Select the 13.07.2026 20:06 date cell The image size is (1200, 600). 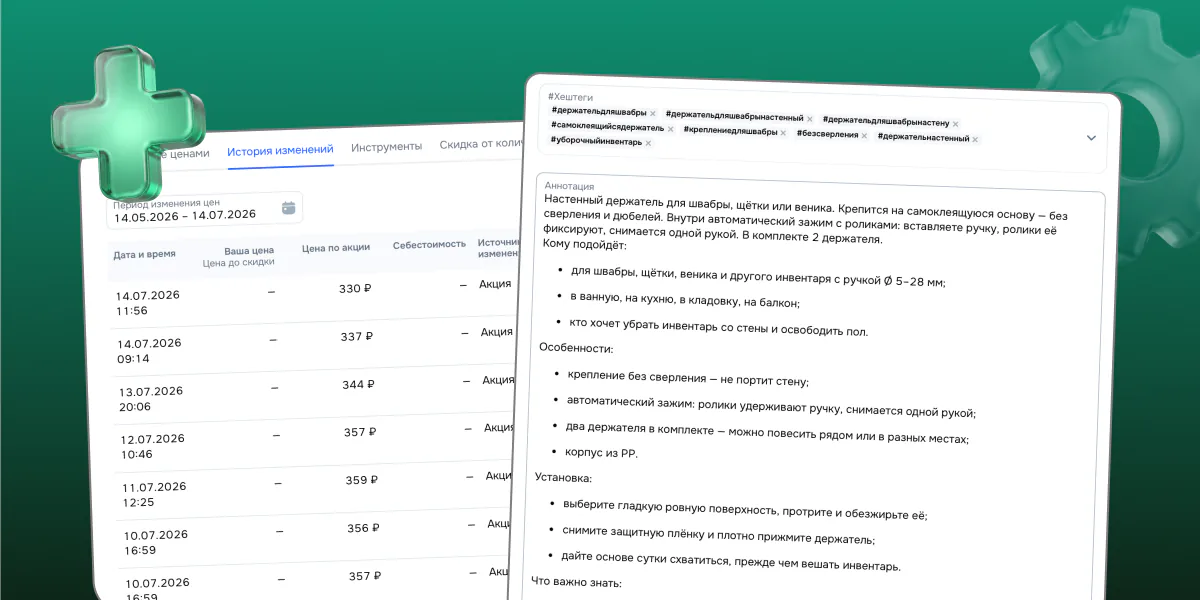tap(151, 398)
